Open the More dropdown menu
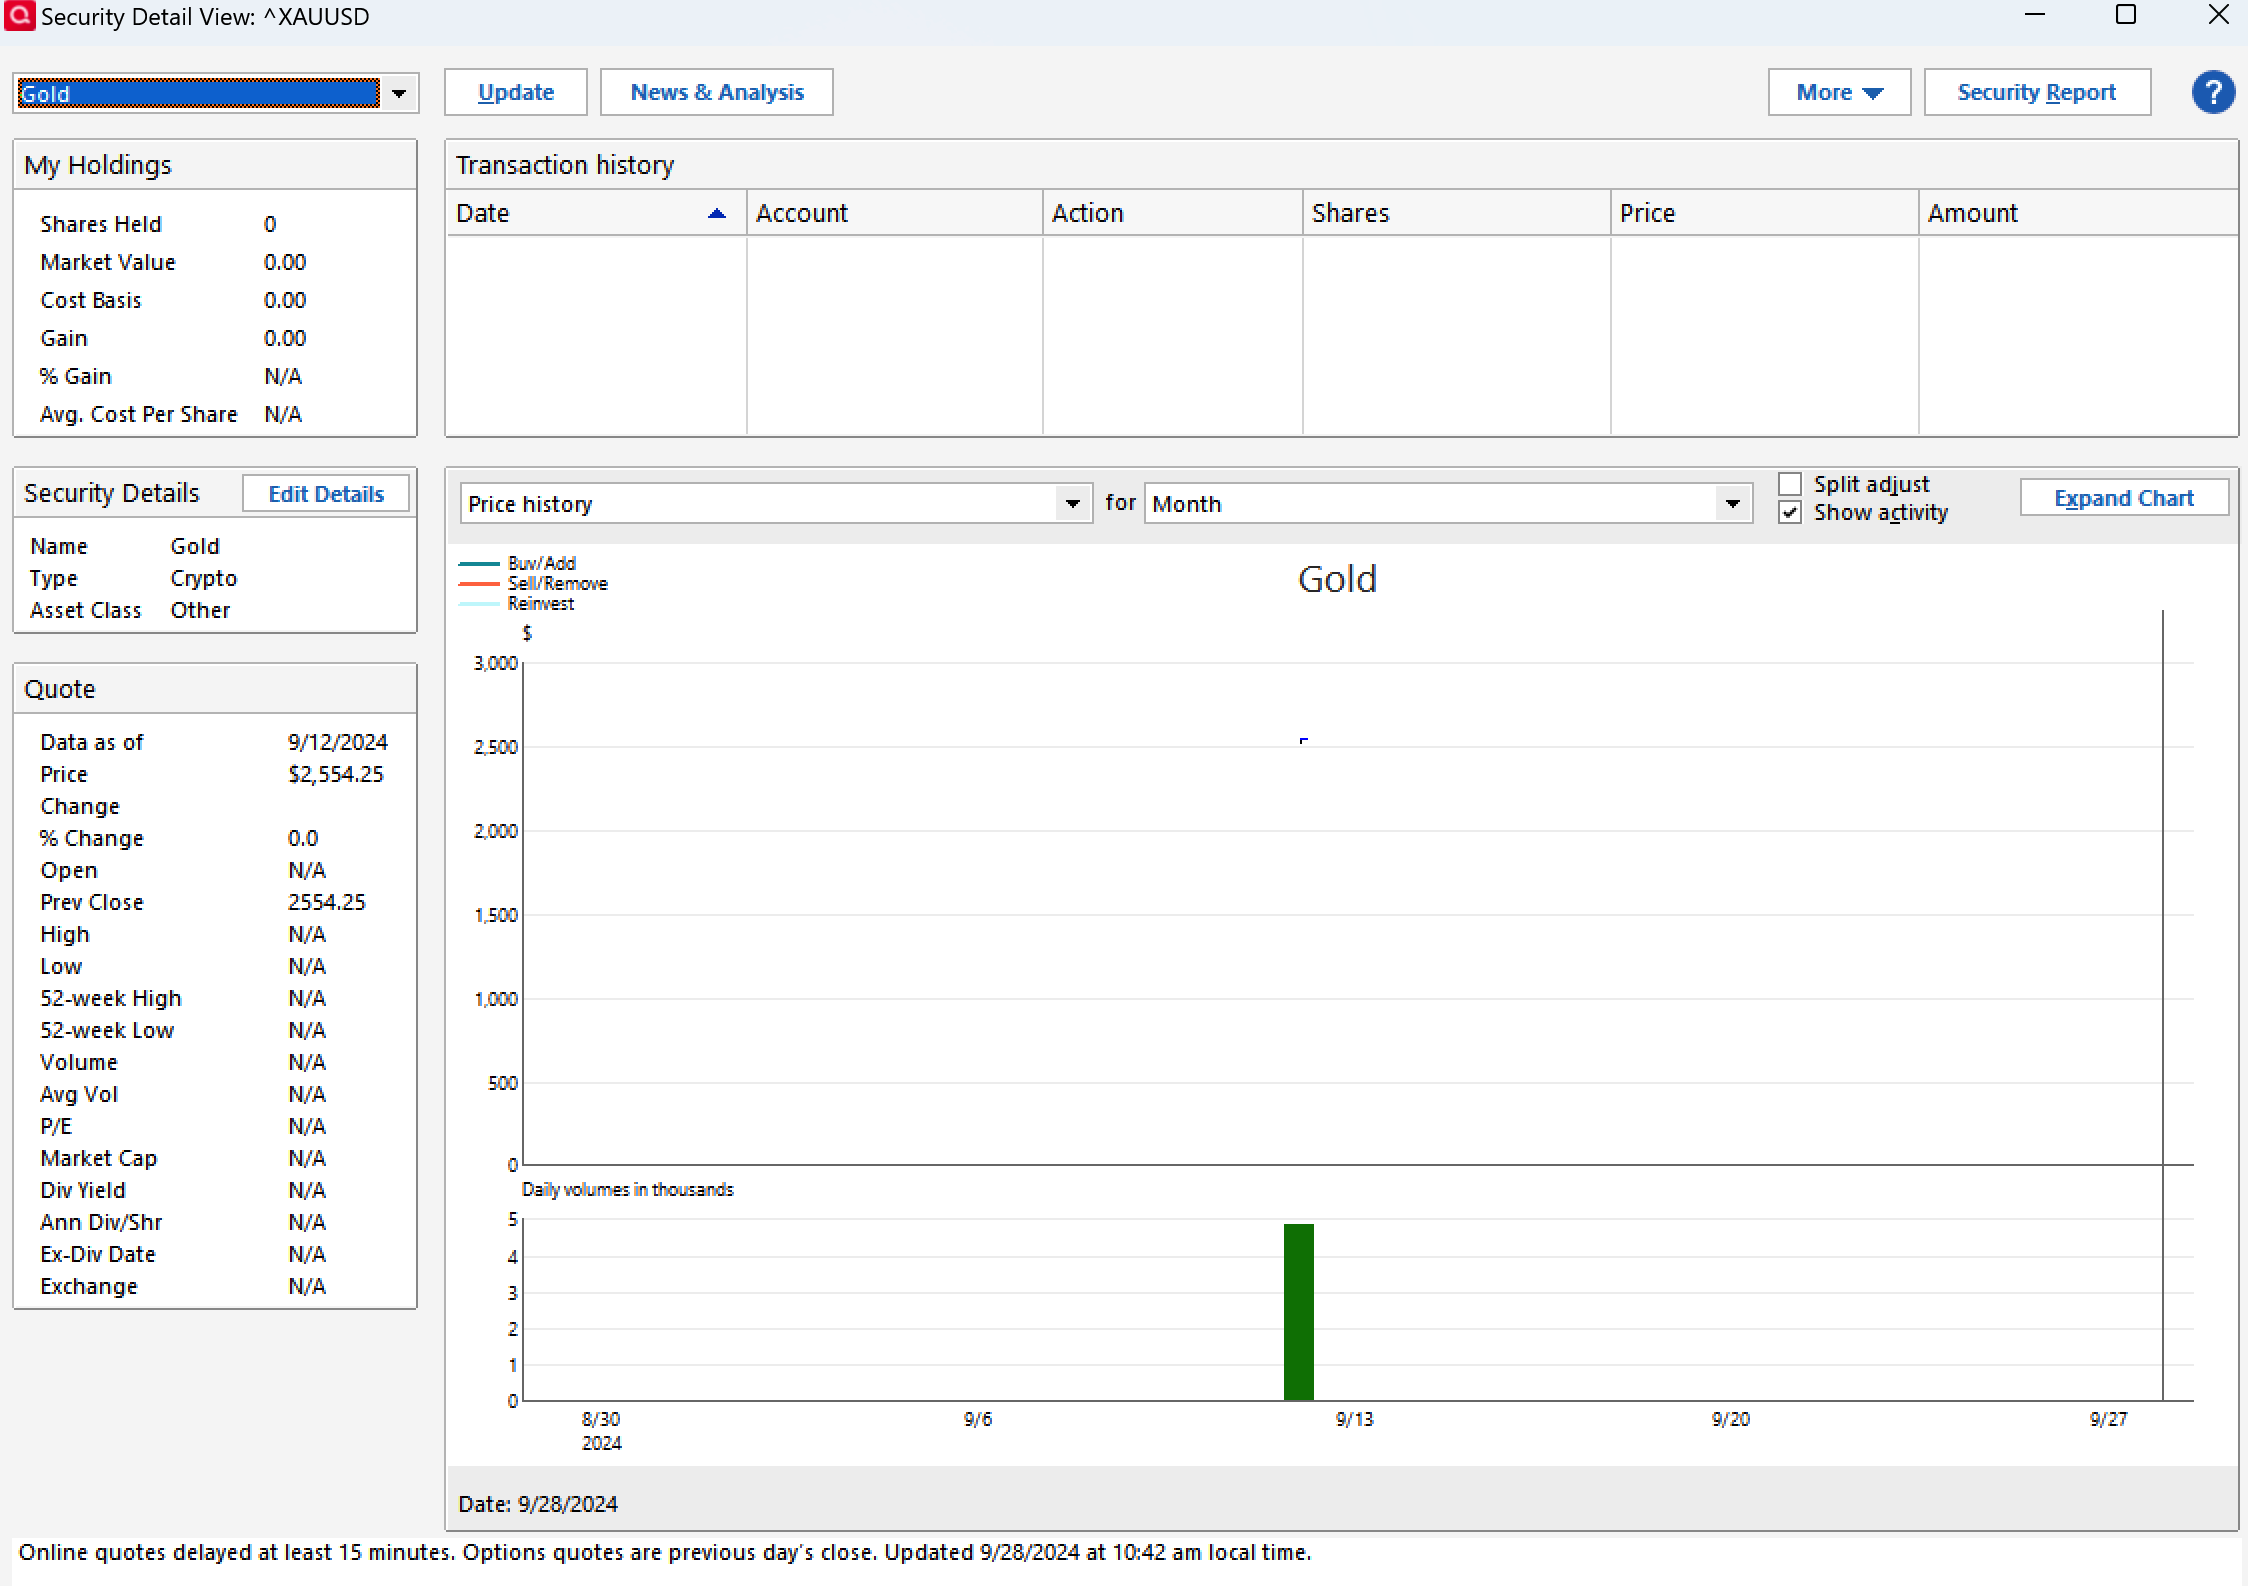Screen dimensions: 2248x1586 (1838, 93)
